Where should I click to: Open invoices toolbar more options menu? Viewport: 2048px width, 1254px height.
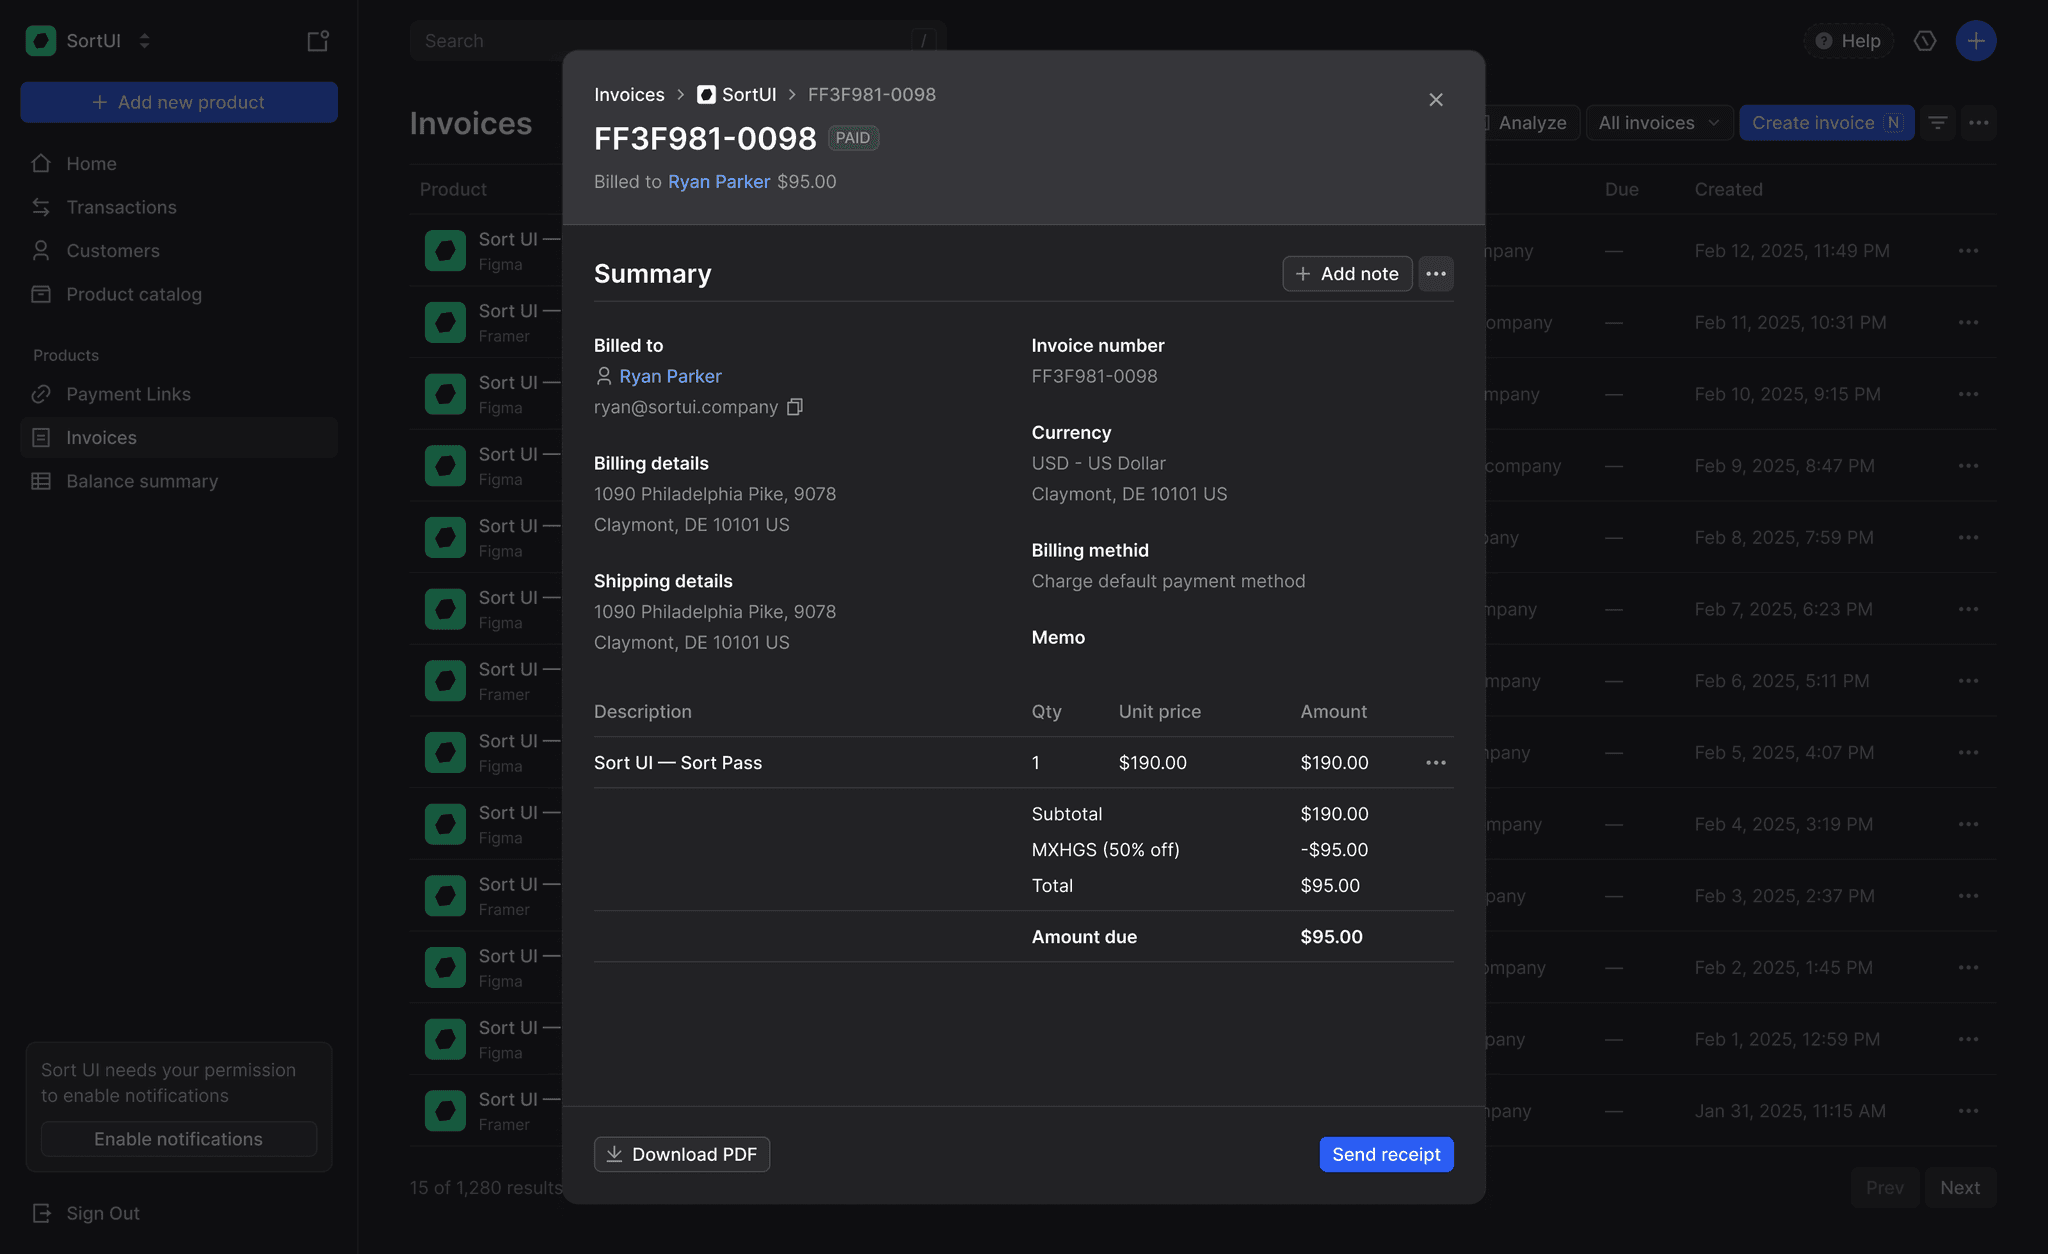(1979, 123)
